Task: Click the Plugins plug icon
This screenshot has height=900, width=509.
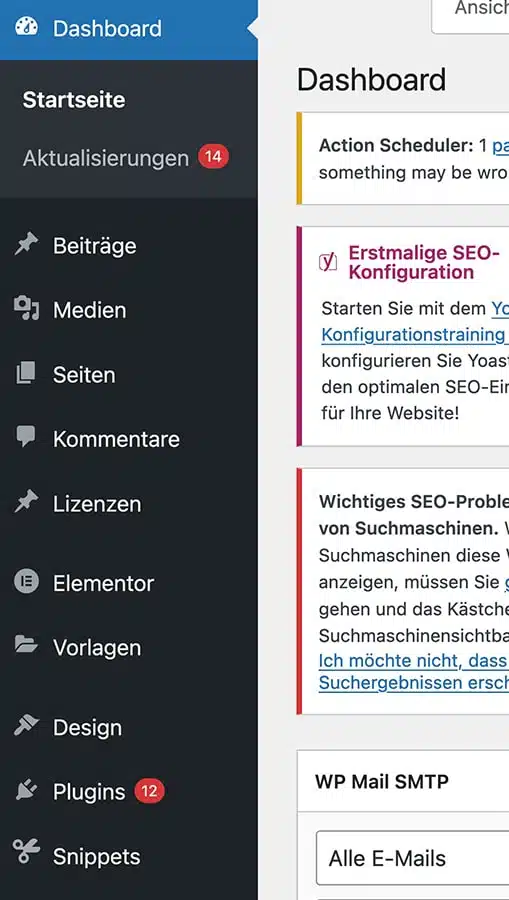Action: point(26,790)
